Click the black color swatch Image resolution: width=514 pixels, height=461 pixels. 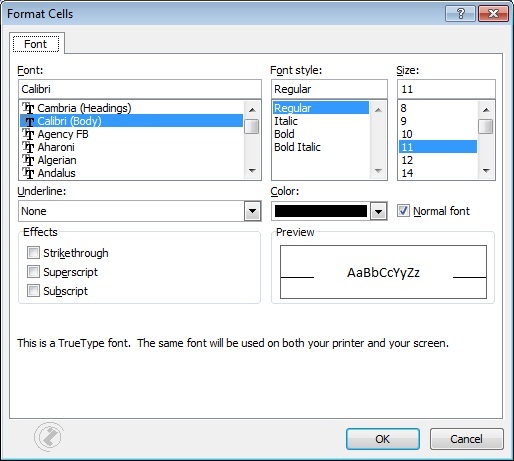click(321, 211)
